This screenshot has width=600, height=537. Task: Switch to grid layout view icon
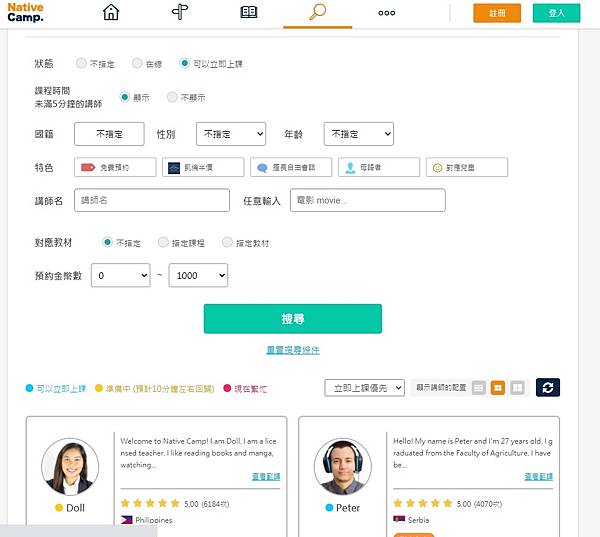[x=517, y=388]
